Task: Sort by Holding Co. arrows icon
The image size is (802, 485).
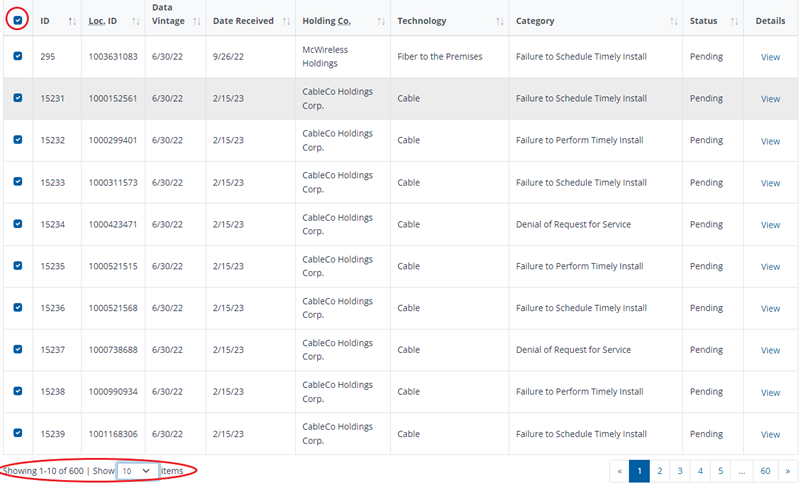Action: point(381,21)
